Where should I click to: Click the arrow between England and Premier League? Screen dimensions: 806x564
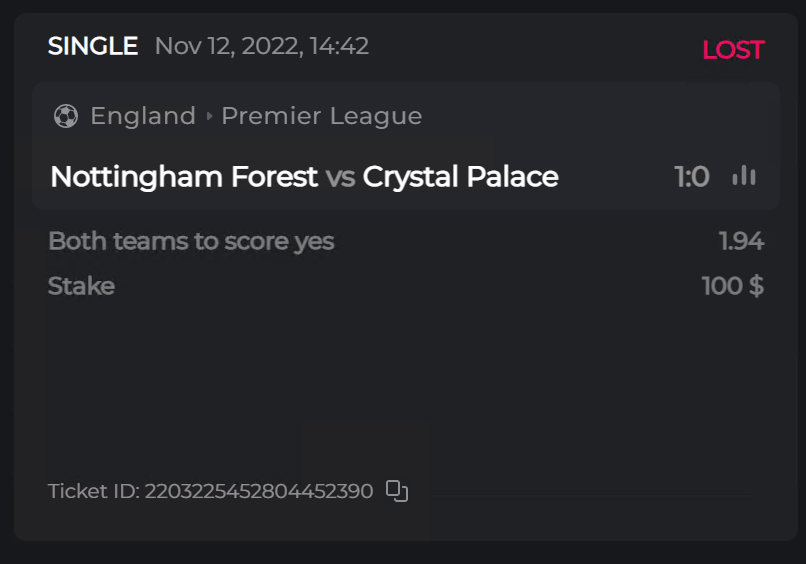209,116
